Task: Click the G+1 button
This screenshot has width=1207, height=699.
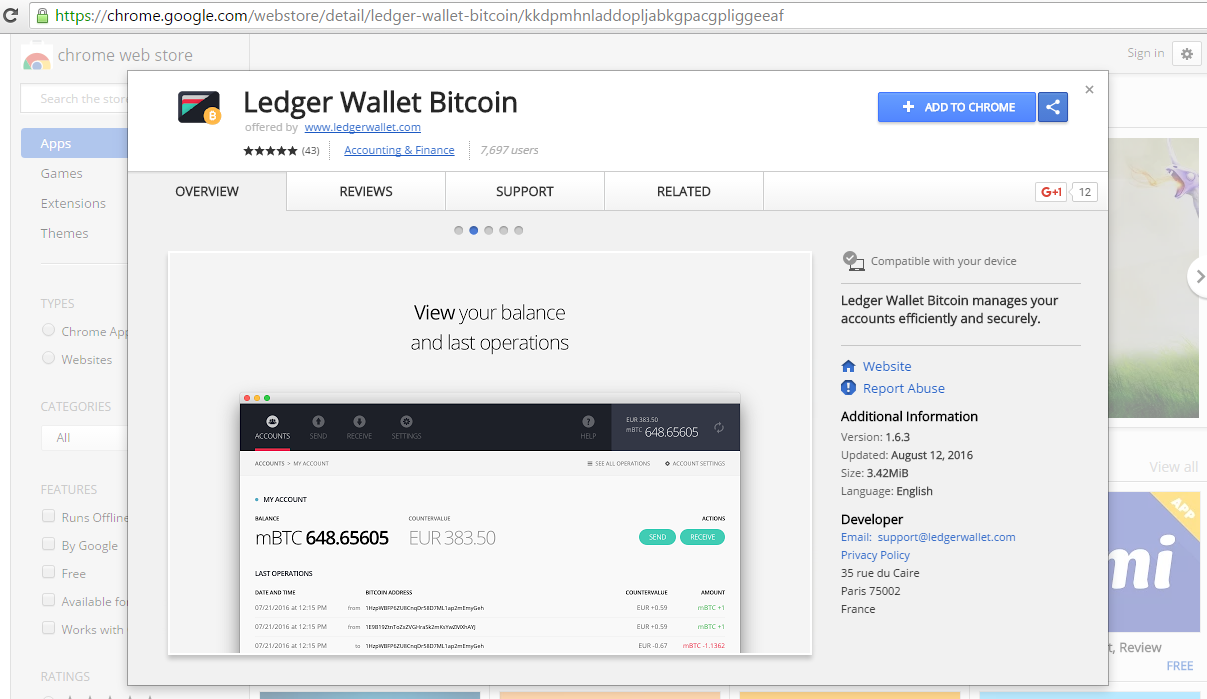Action: (x=1051, y=192)
